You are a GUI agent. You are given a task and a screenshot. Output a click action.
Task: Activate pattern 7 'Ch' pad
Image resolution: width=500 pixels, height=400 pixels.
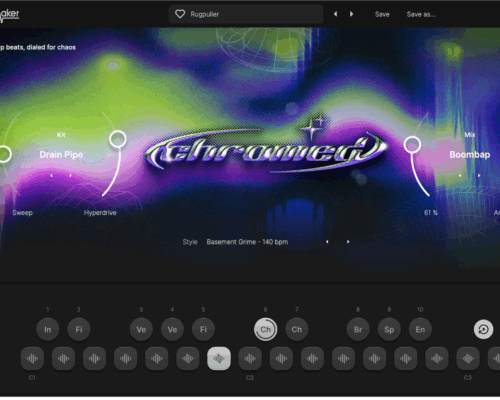coord(297,329)
